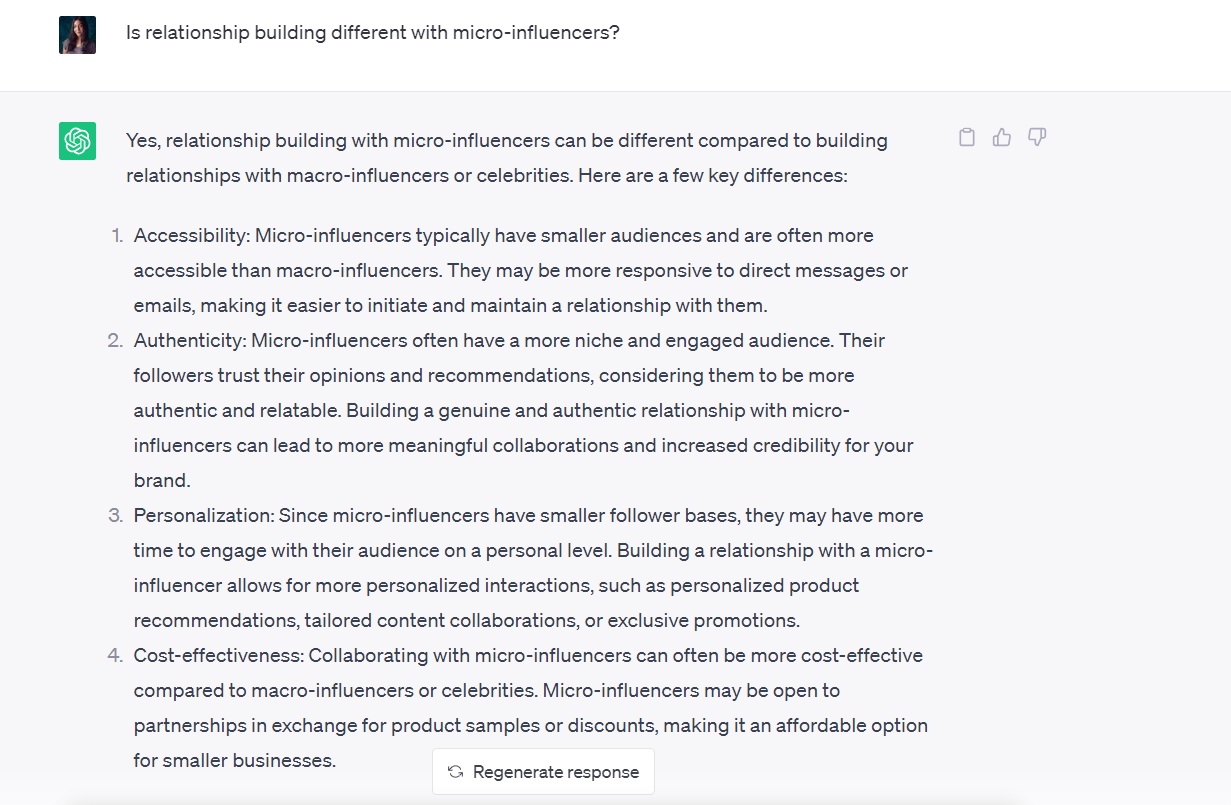Copy the assistant response with the clipboard icon
The height and width of the screenshot is (805, 1231).
(967, 138)
